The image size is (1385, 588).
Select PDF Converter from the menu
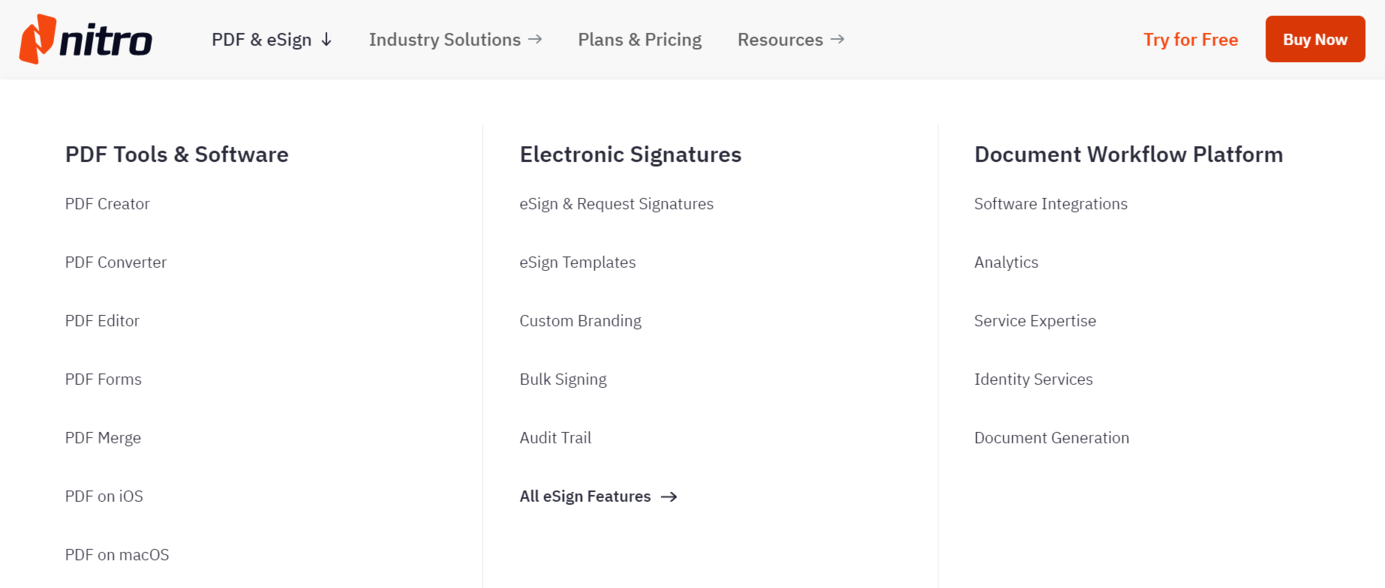pyautogui.click(x=116, y=262)
